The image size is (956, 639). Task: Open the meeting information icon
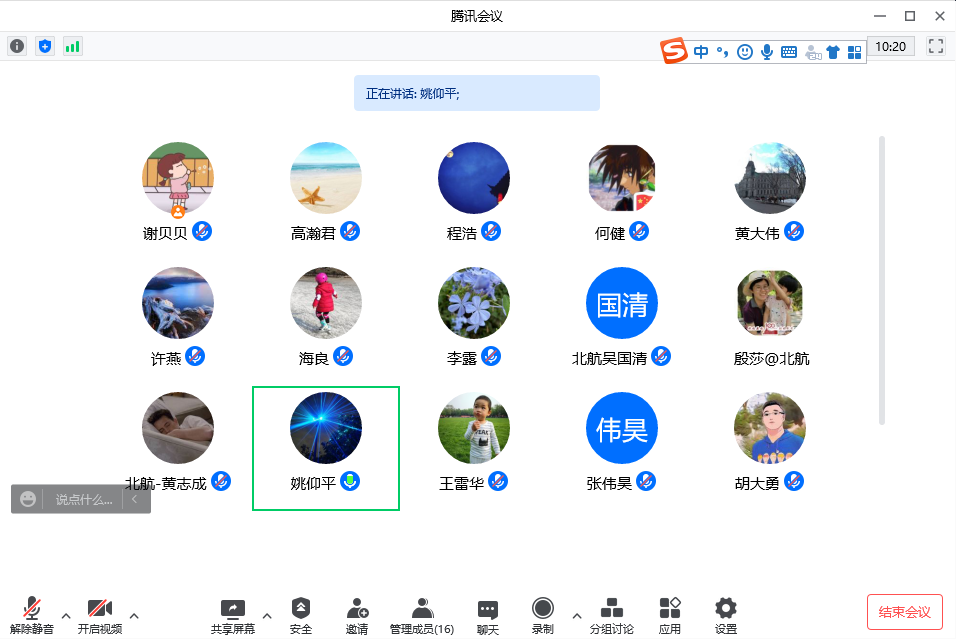tap(16, 45)
